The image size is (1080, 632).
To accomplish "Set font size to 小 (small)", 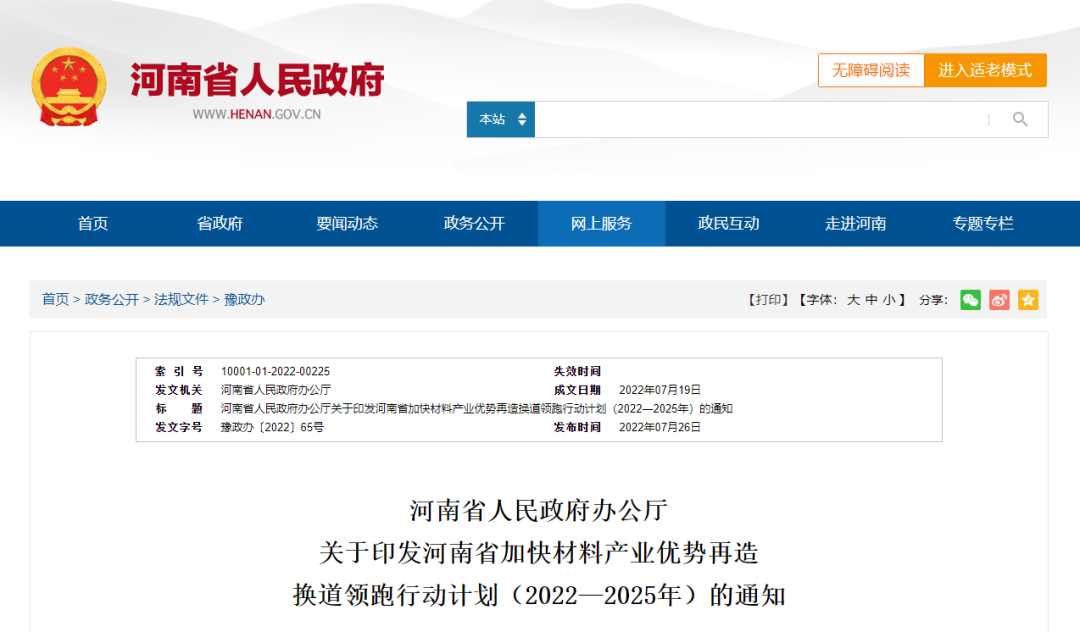I will pos(889,300).
